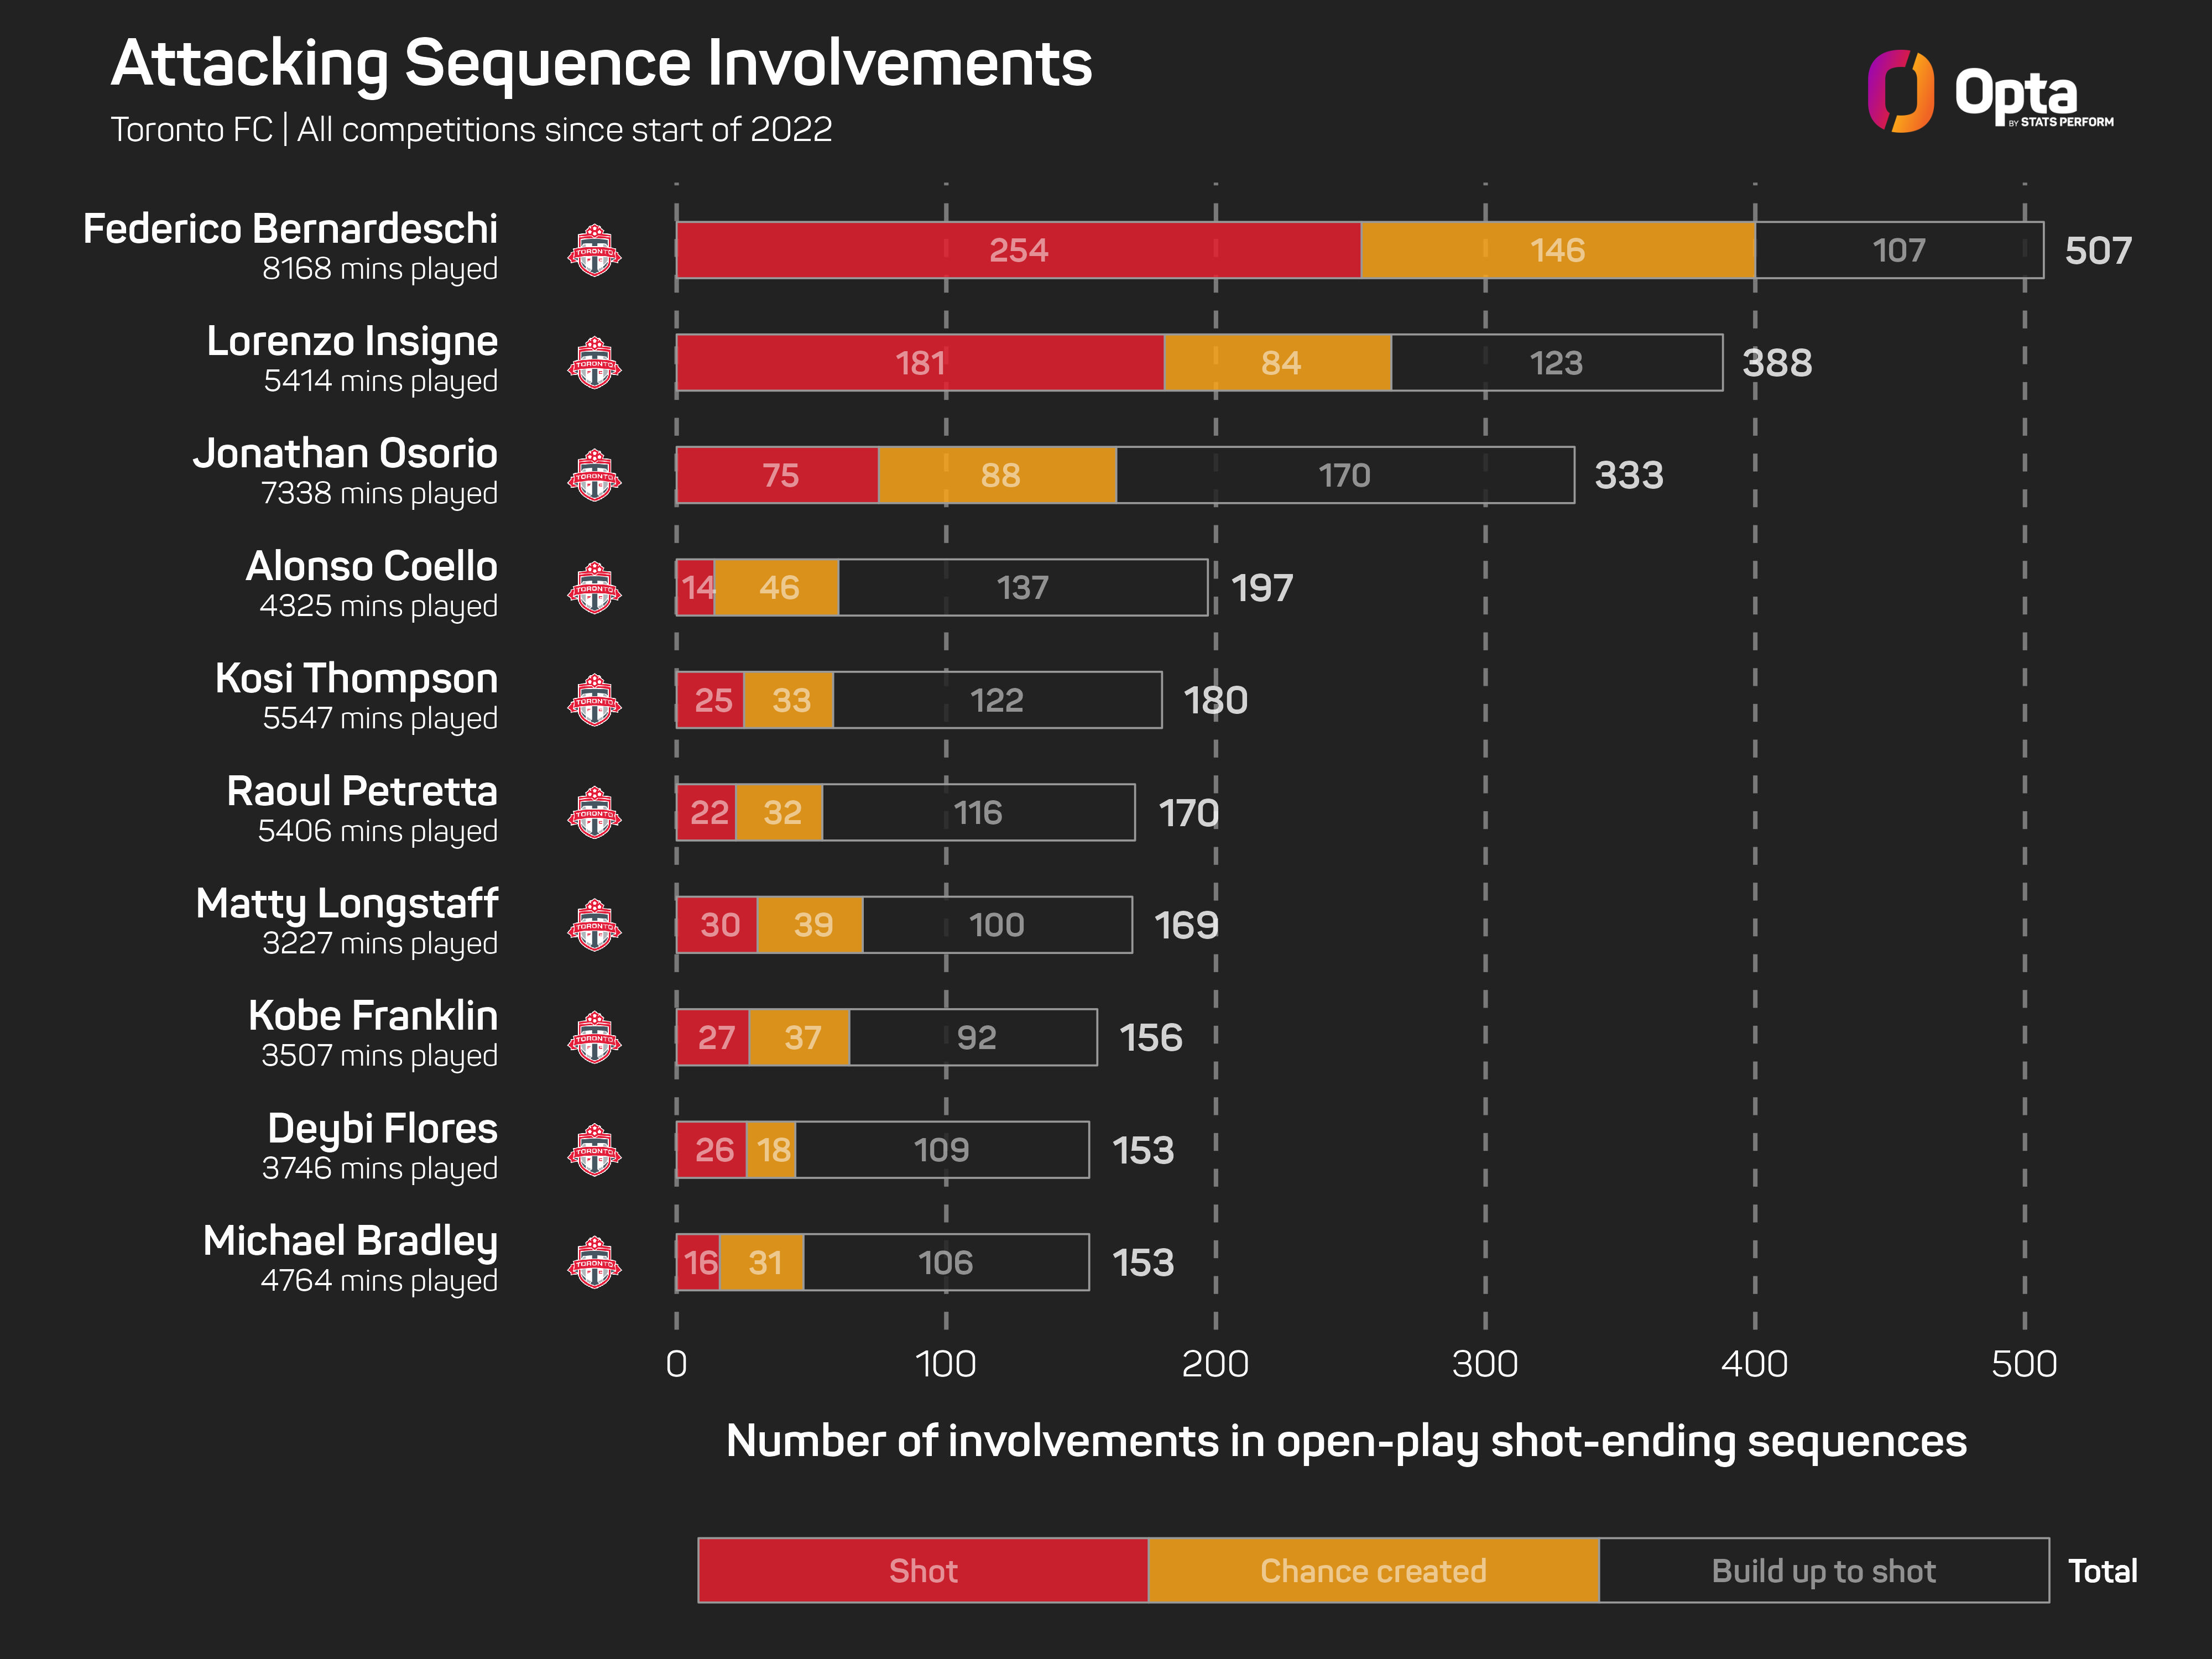Click the club crest next to Lorenzo Insigne
The width and height of the screenshot is (2212, 1659).
[x=594, y=363]
